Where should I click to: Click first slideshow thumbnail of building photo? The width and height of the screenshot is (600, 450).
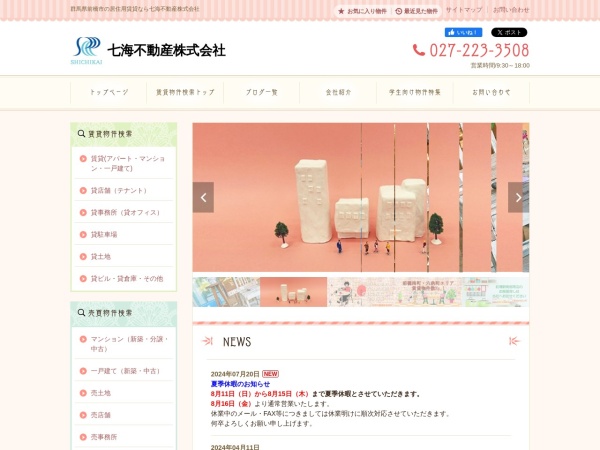pyautogui.click(x=226, y=292)
